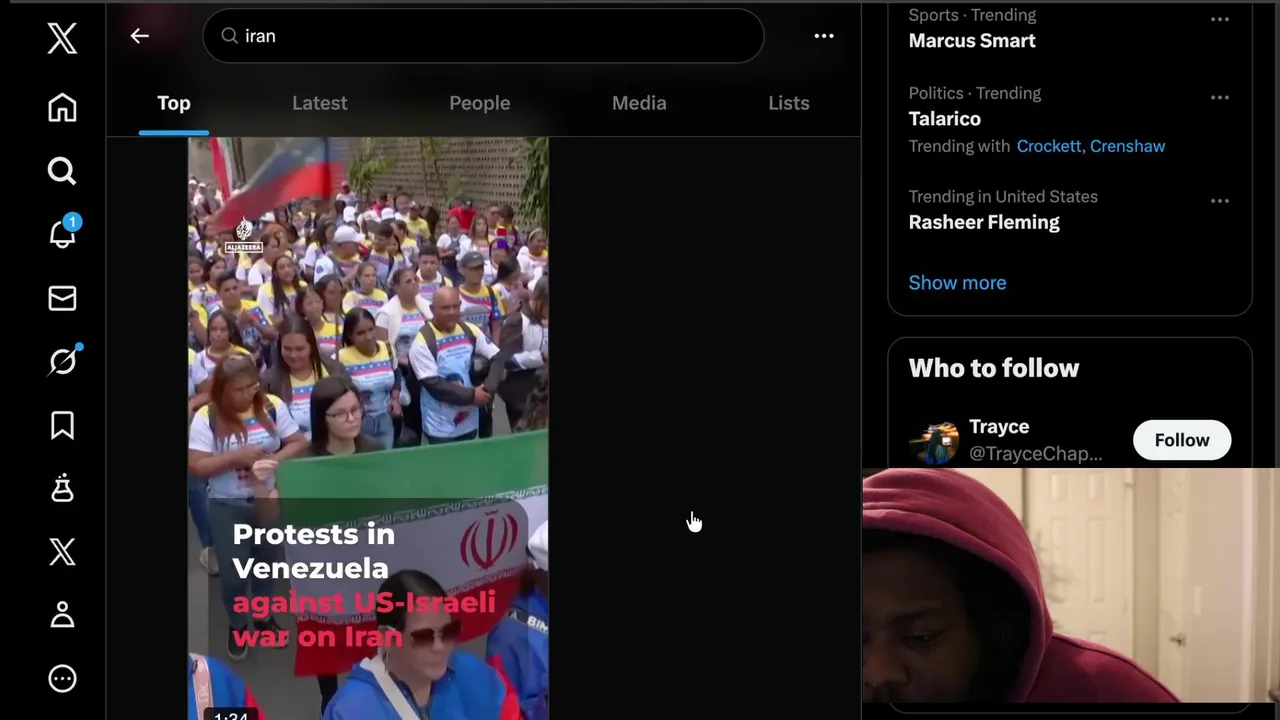
Task: Switch to the People tab
Action: pyautogui.click(x=479, y=103)
